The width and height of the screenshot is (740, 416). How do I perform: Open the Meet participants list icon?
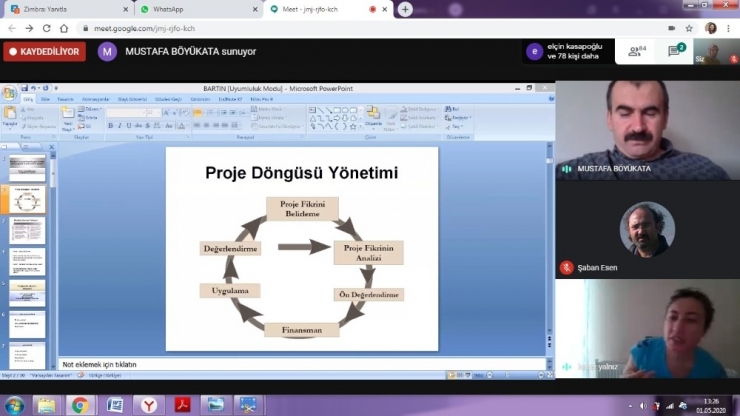[635, 51]
